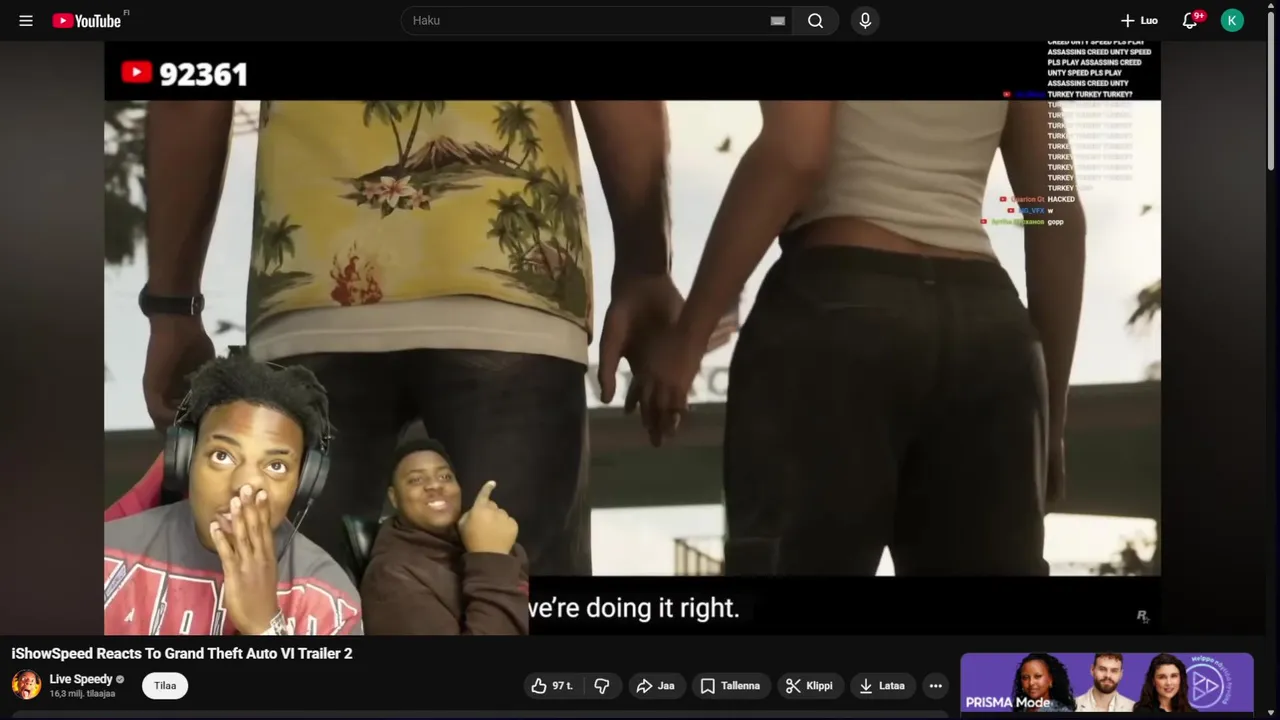Click the video player to pause

pos(632,338)
